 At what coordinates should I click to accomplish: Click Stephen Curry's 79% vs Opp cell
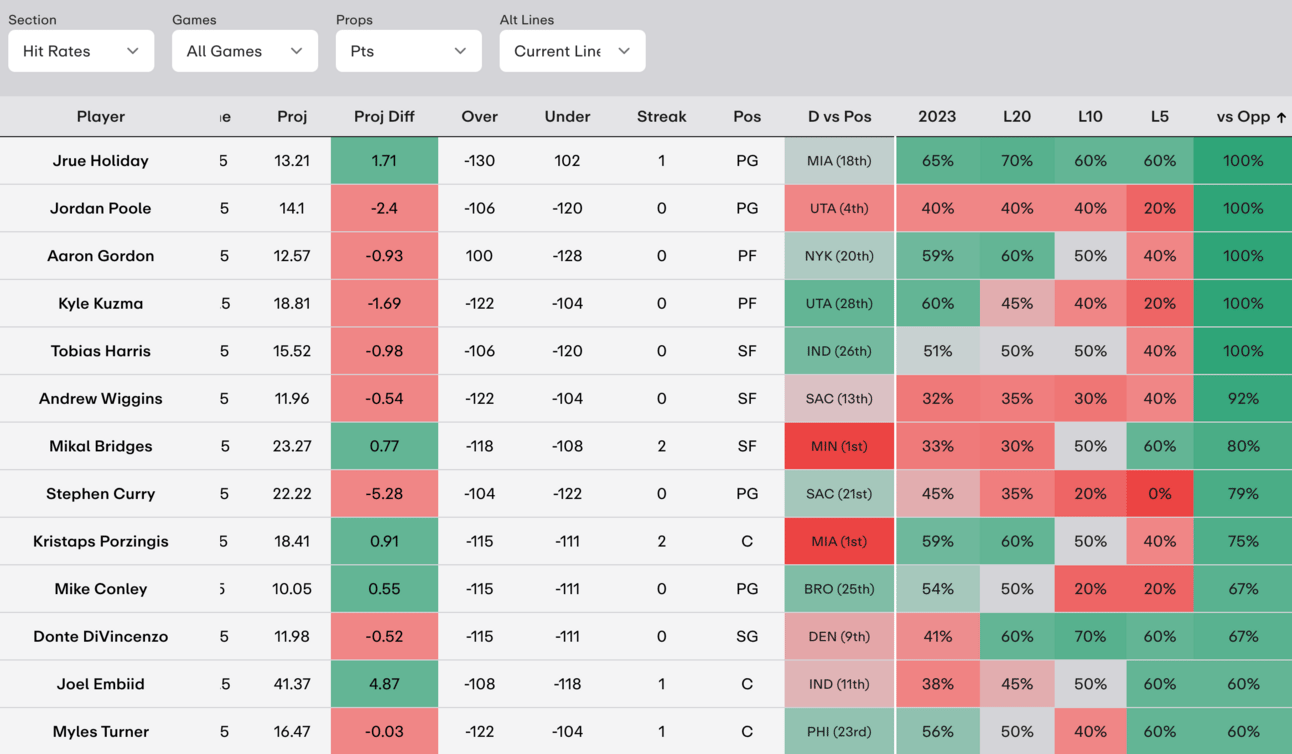tap(1243, 493)
